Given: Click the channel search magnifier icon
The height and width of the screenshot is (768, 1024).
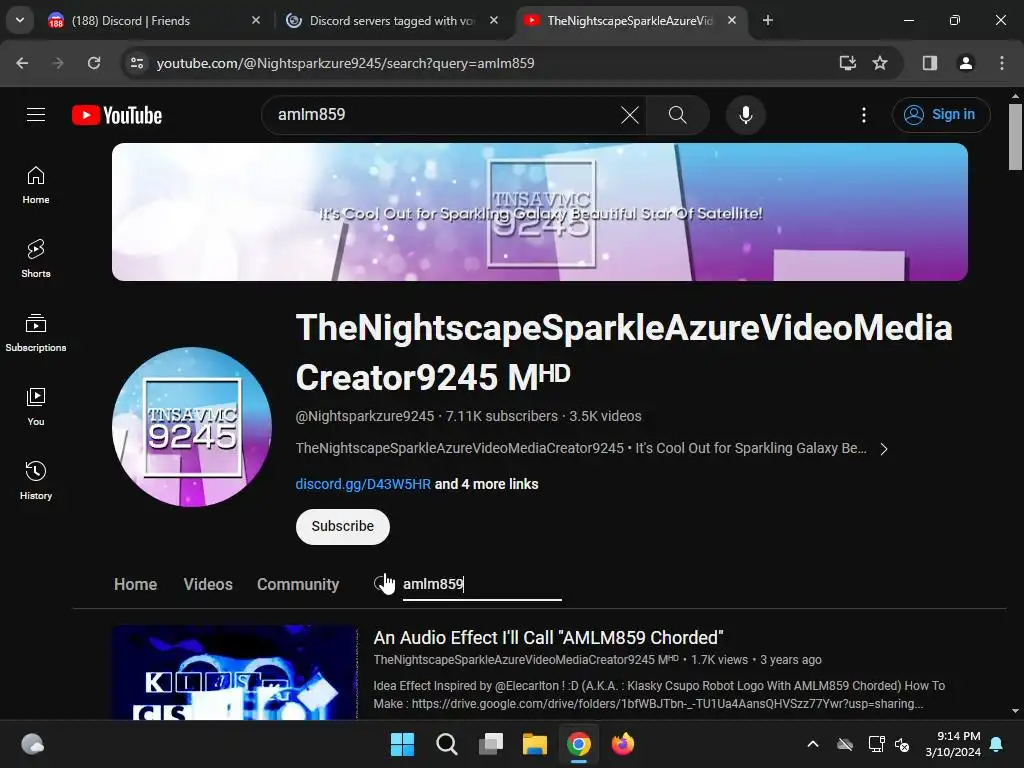Looking at the screenshot, I should pyautogui.click(x=383, y=583).
